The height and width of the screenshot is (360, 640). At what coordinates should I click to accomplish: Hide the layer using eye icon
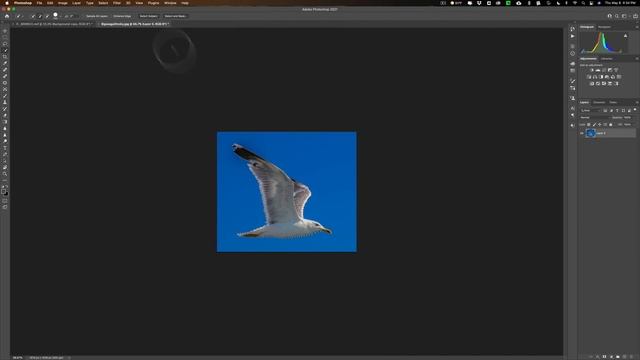point(582,133)
